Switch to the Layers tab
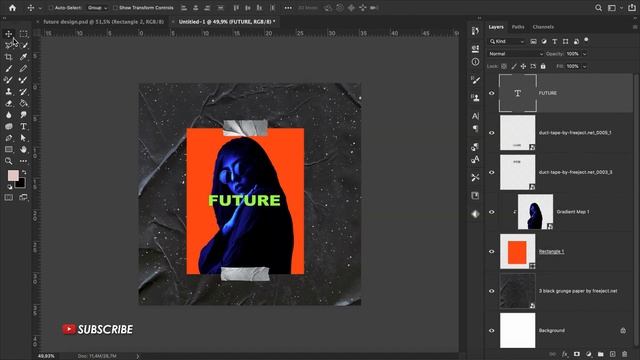 click(x=496, y=27)
